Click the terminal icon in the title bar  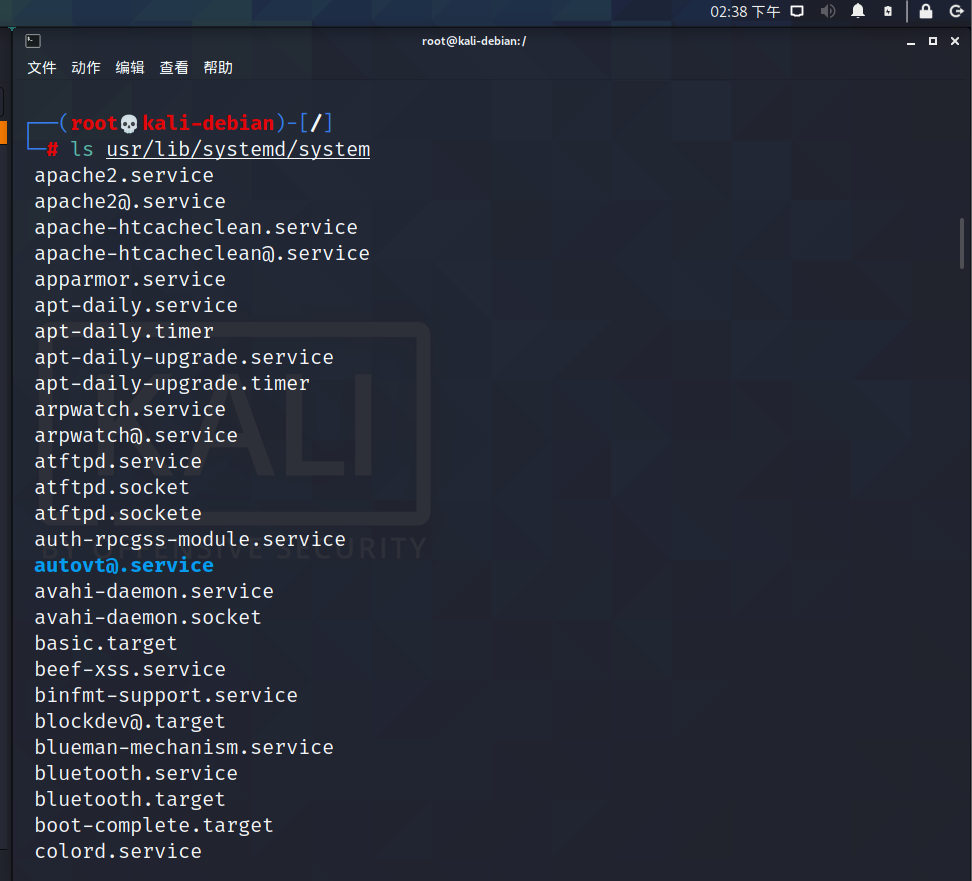33,41
